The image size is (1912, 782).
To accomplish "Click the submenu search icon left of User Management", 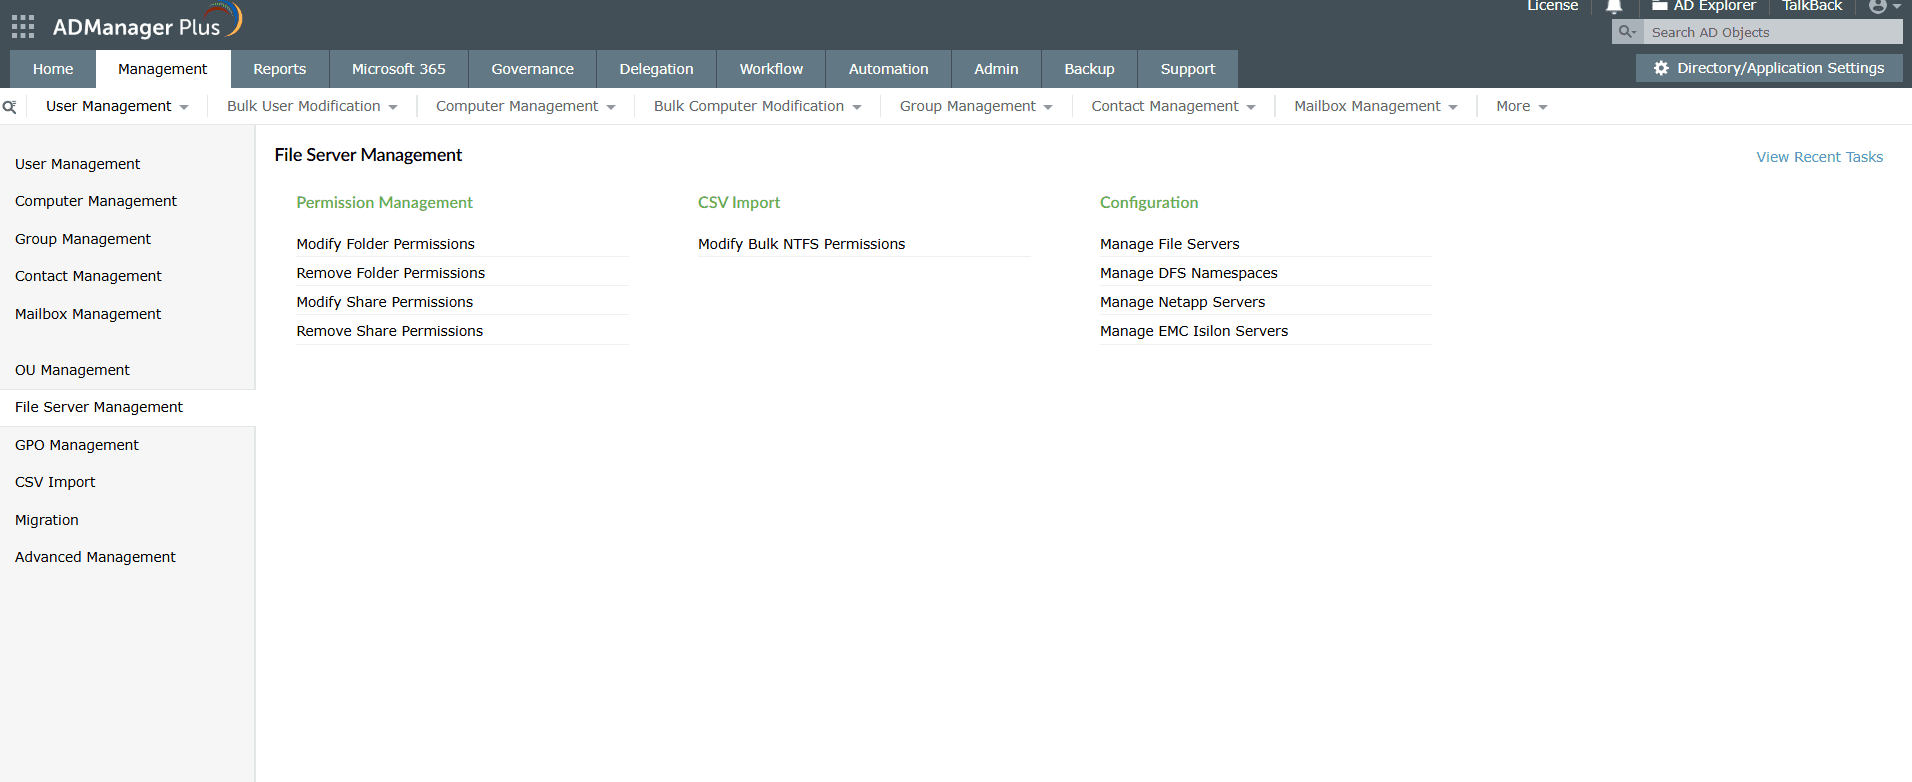I will [10, 107].
